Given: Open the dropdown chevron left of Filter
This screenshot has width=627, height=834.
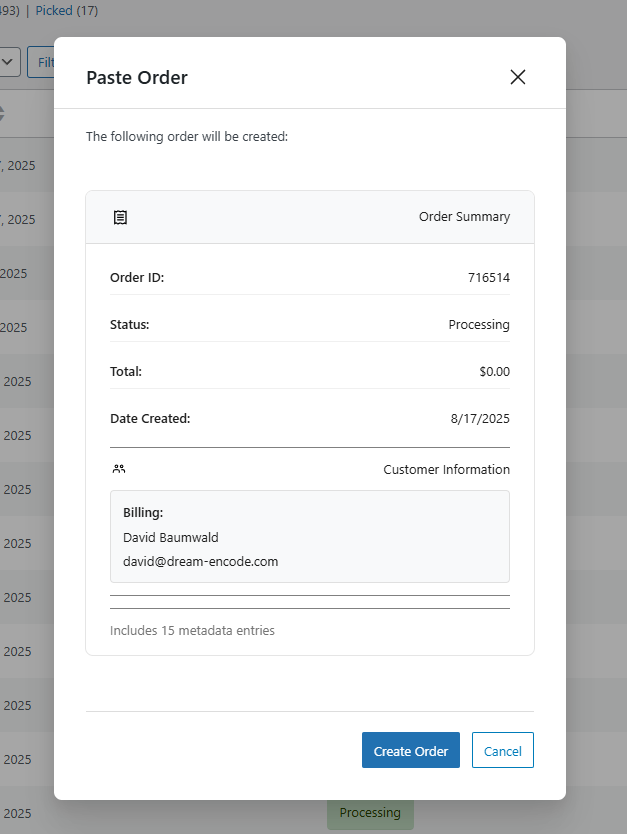Looking at the screenshot, I should [x=8, y=62].
